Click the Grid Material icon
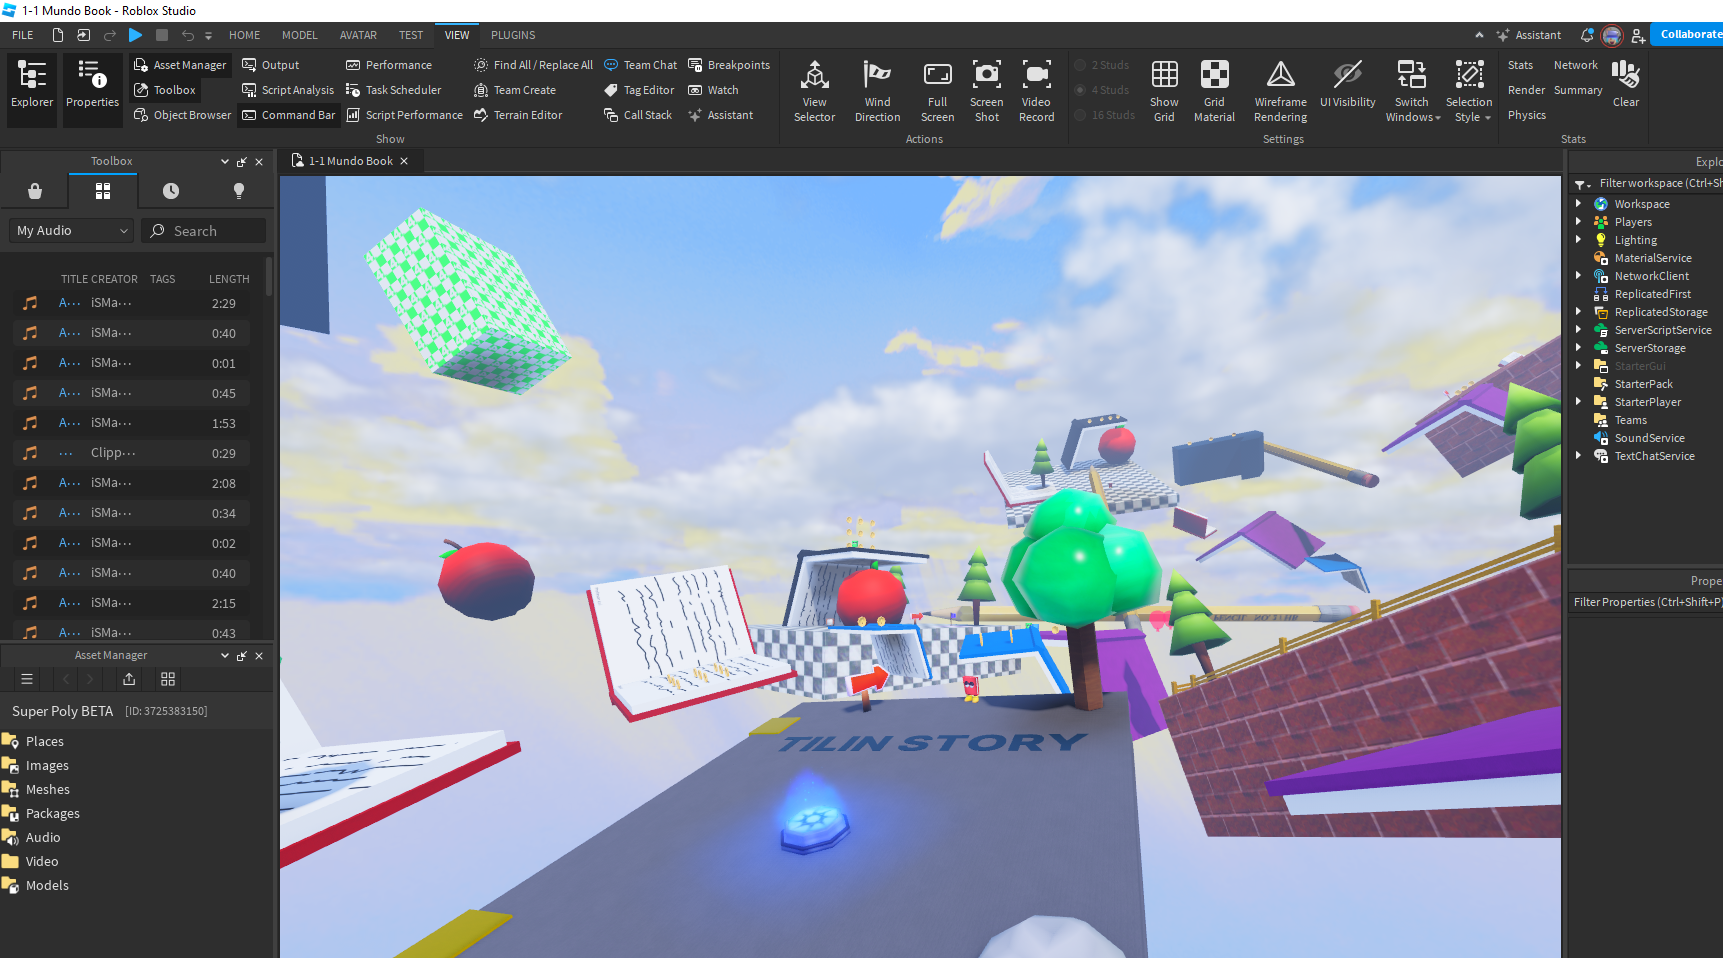The image size is (1723, 958). click(1214, 90)
